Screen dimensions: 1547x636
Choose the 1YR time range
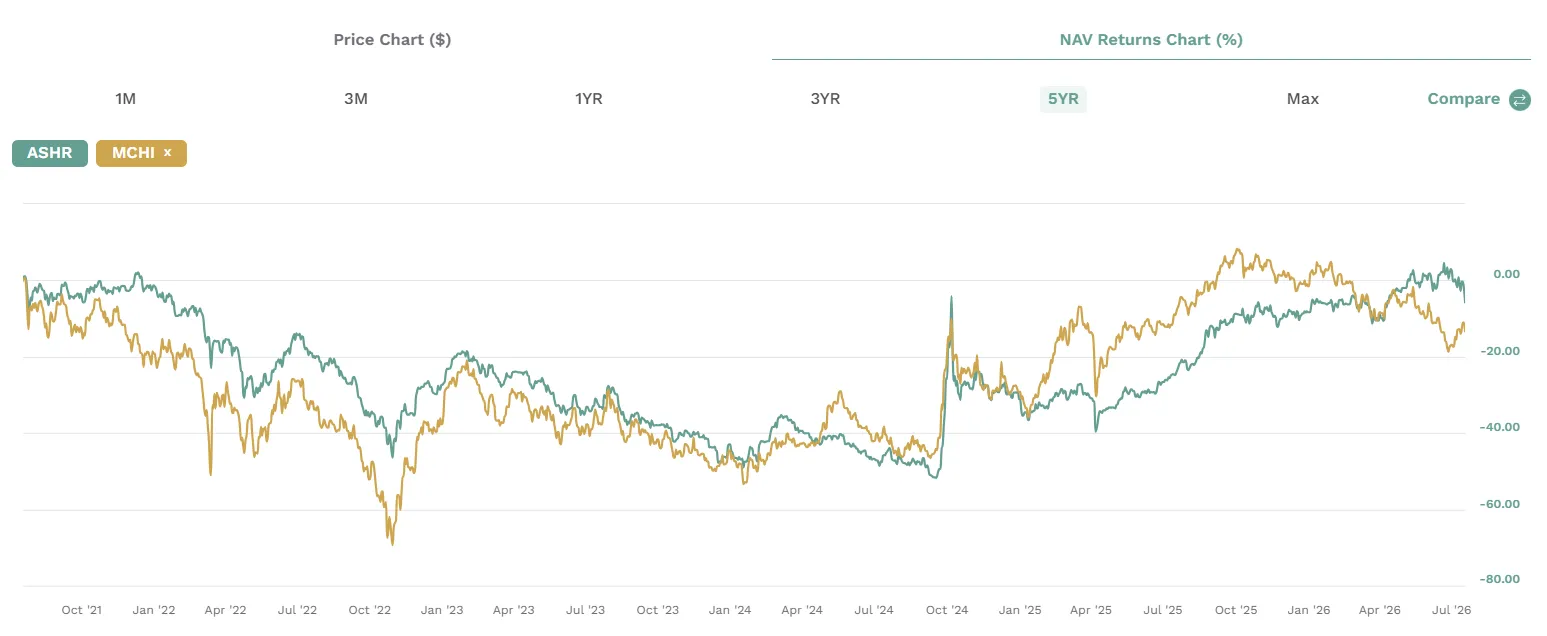pyautogui.click(x=589, y=99)
